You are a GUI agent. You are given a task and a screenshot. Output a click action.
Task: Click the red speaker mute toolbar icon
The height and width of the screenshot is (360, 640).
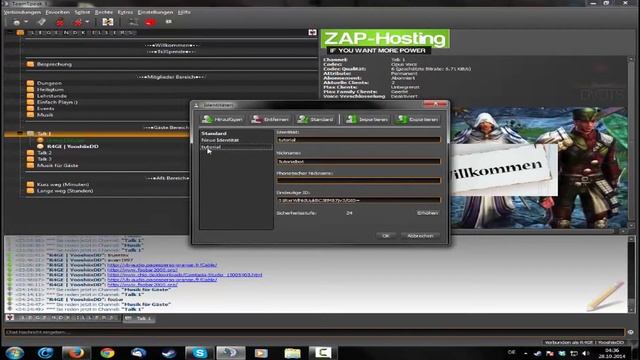150,22
